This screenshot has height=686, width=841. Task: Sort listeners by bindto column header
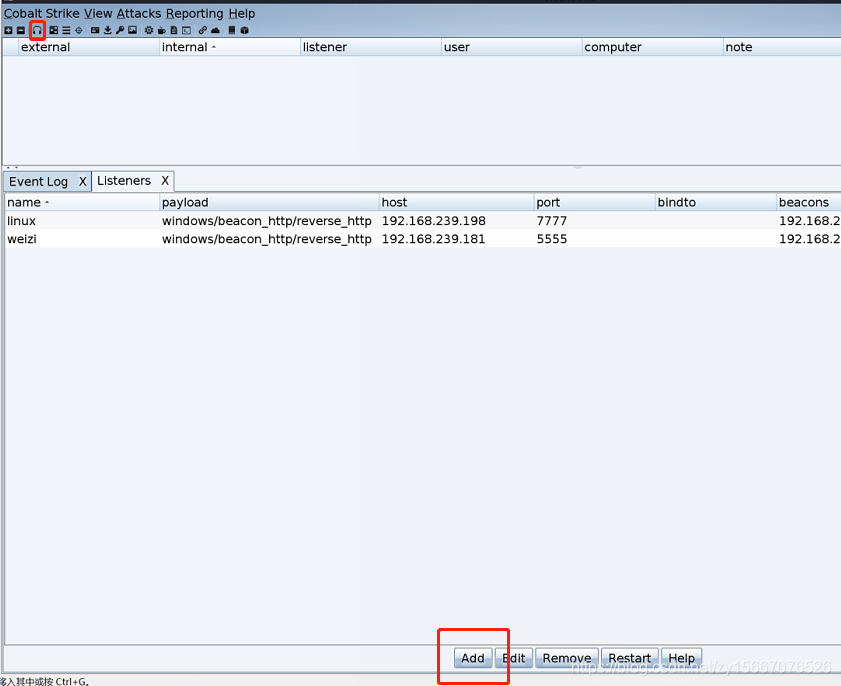pyautogui.click(x=716, y=202)
